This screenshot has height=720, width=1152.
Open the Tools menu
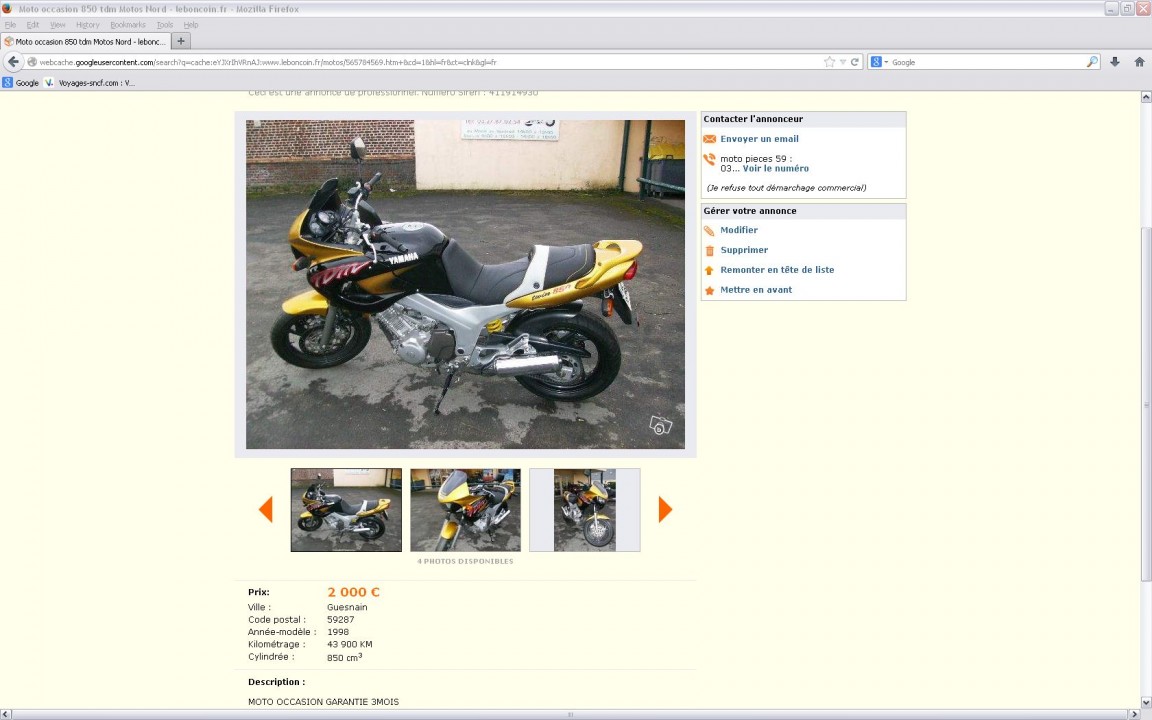[164, 25]
